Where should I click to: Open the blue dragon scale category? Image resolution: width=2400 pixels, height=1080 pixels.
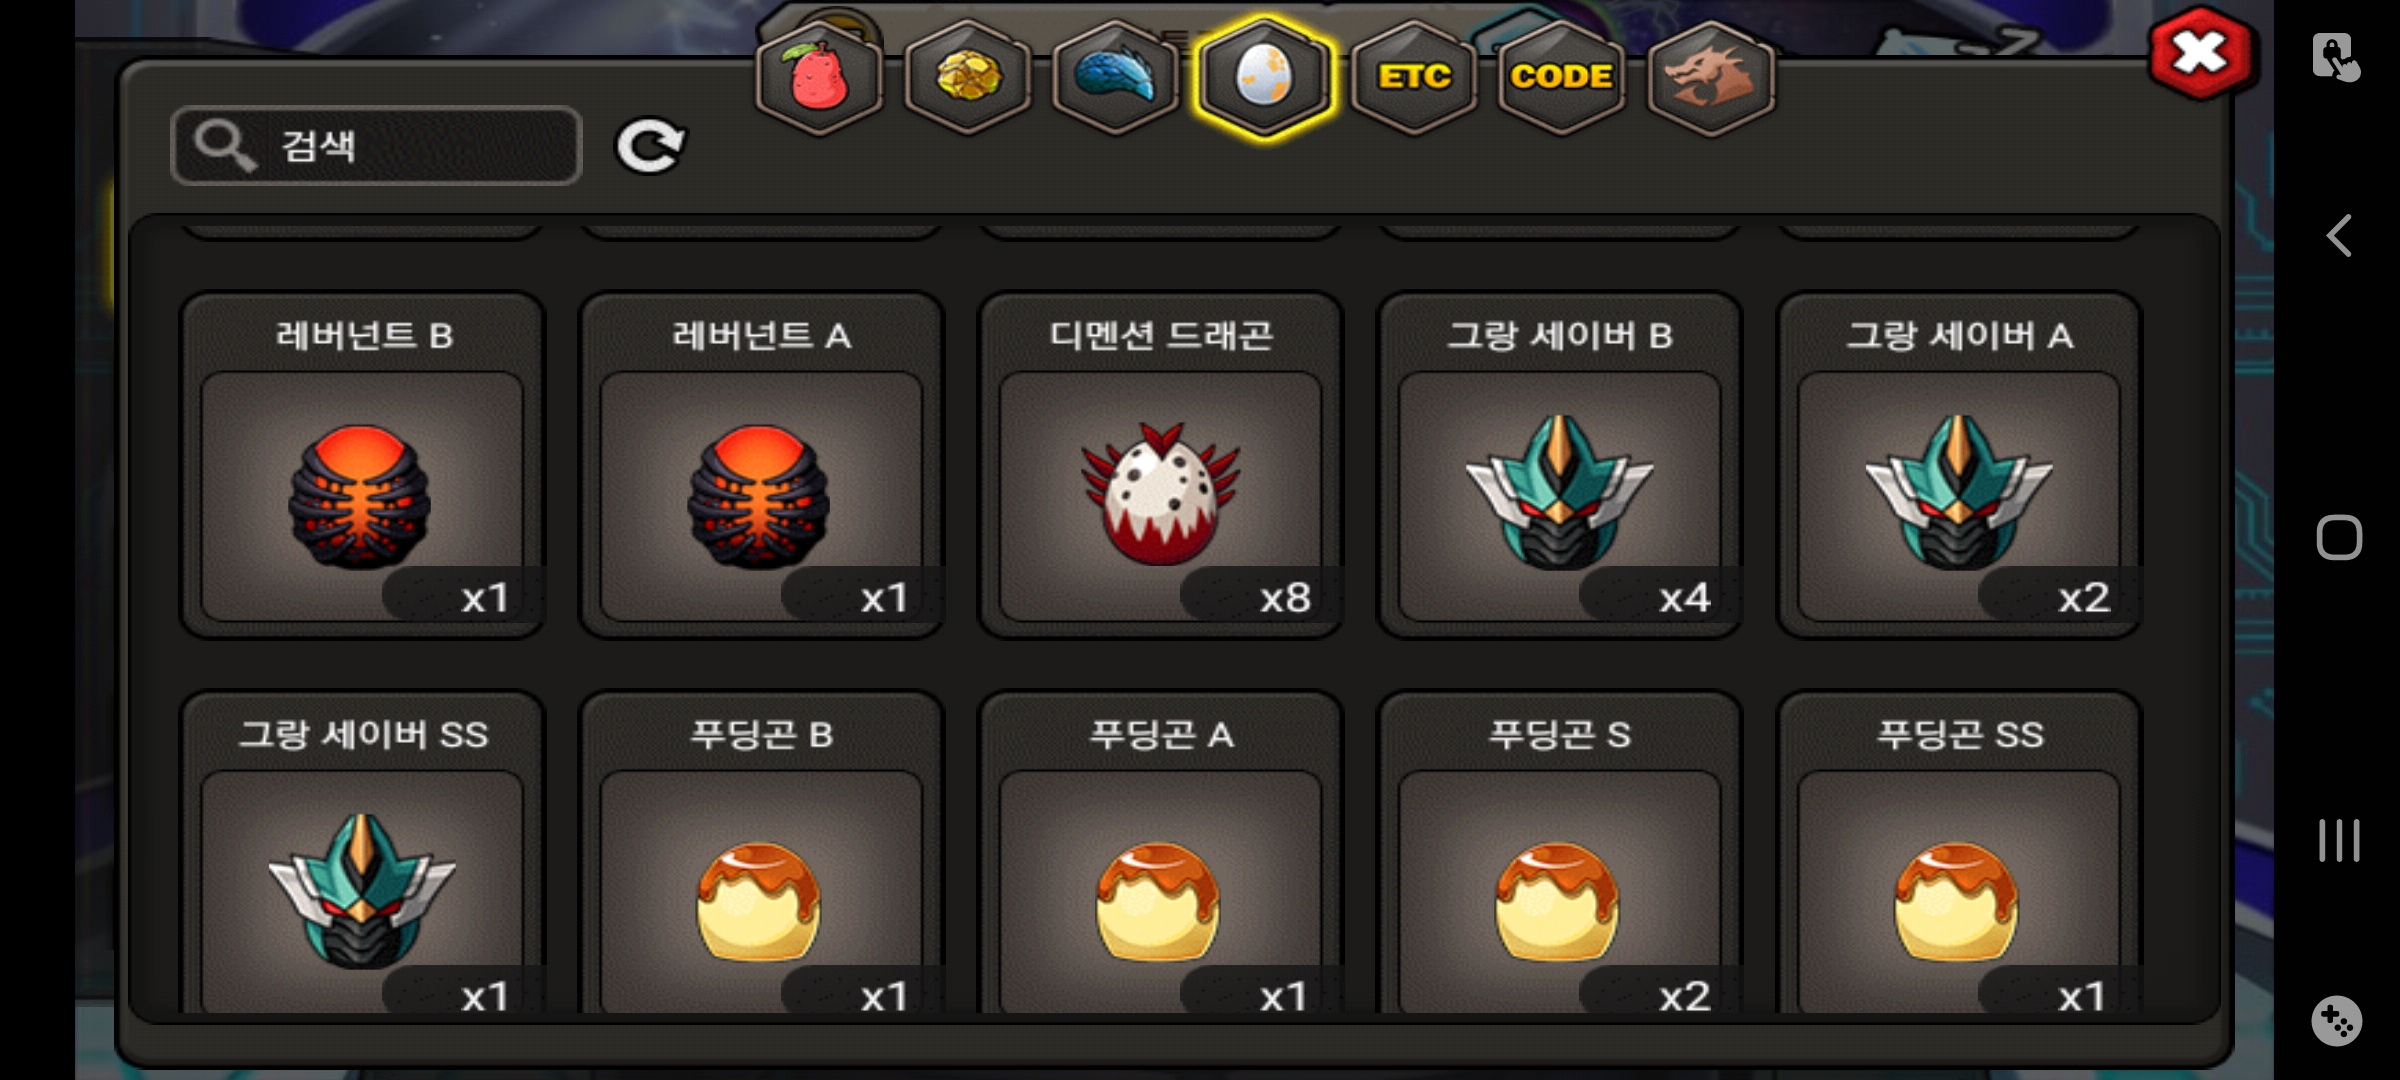[1115, 77]
